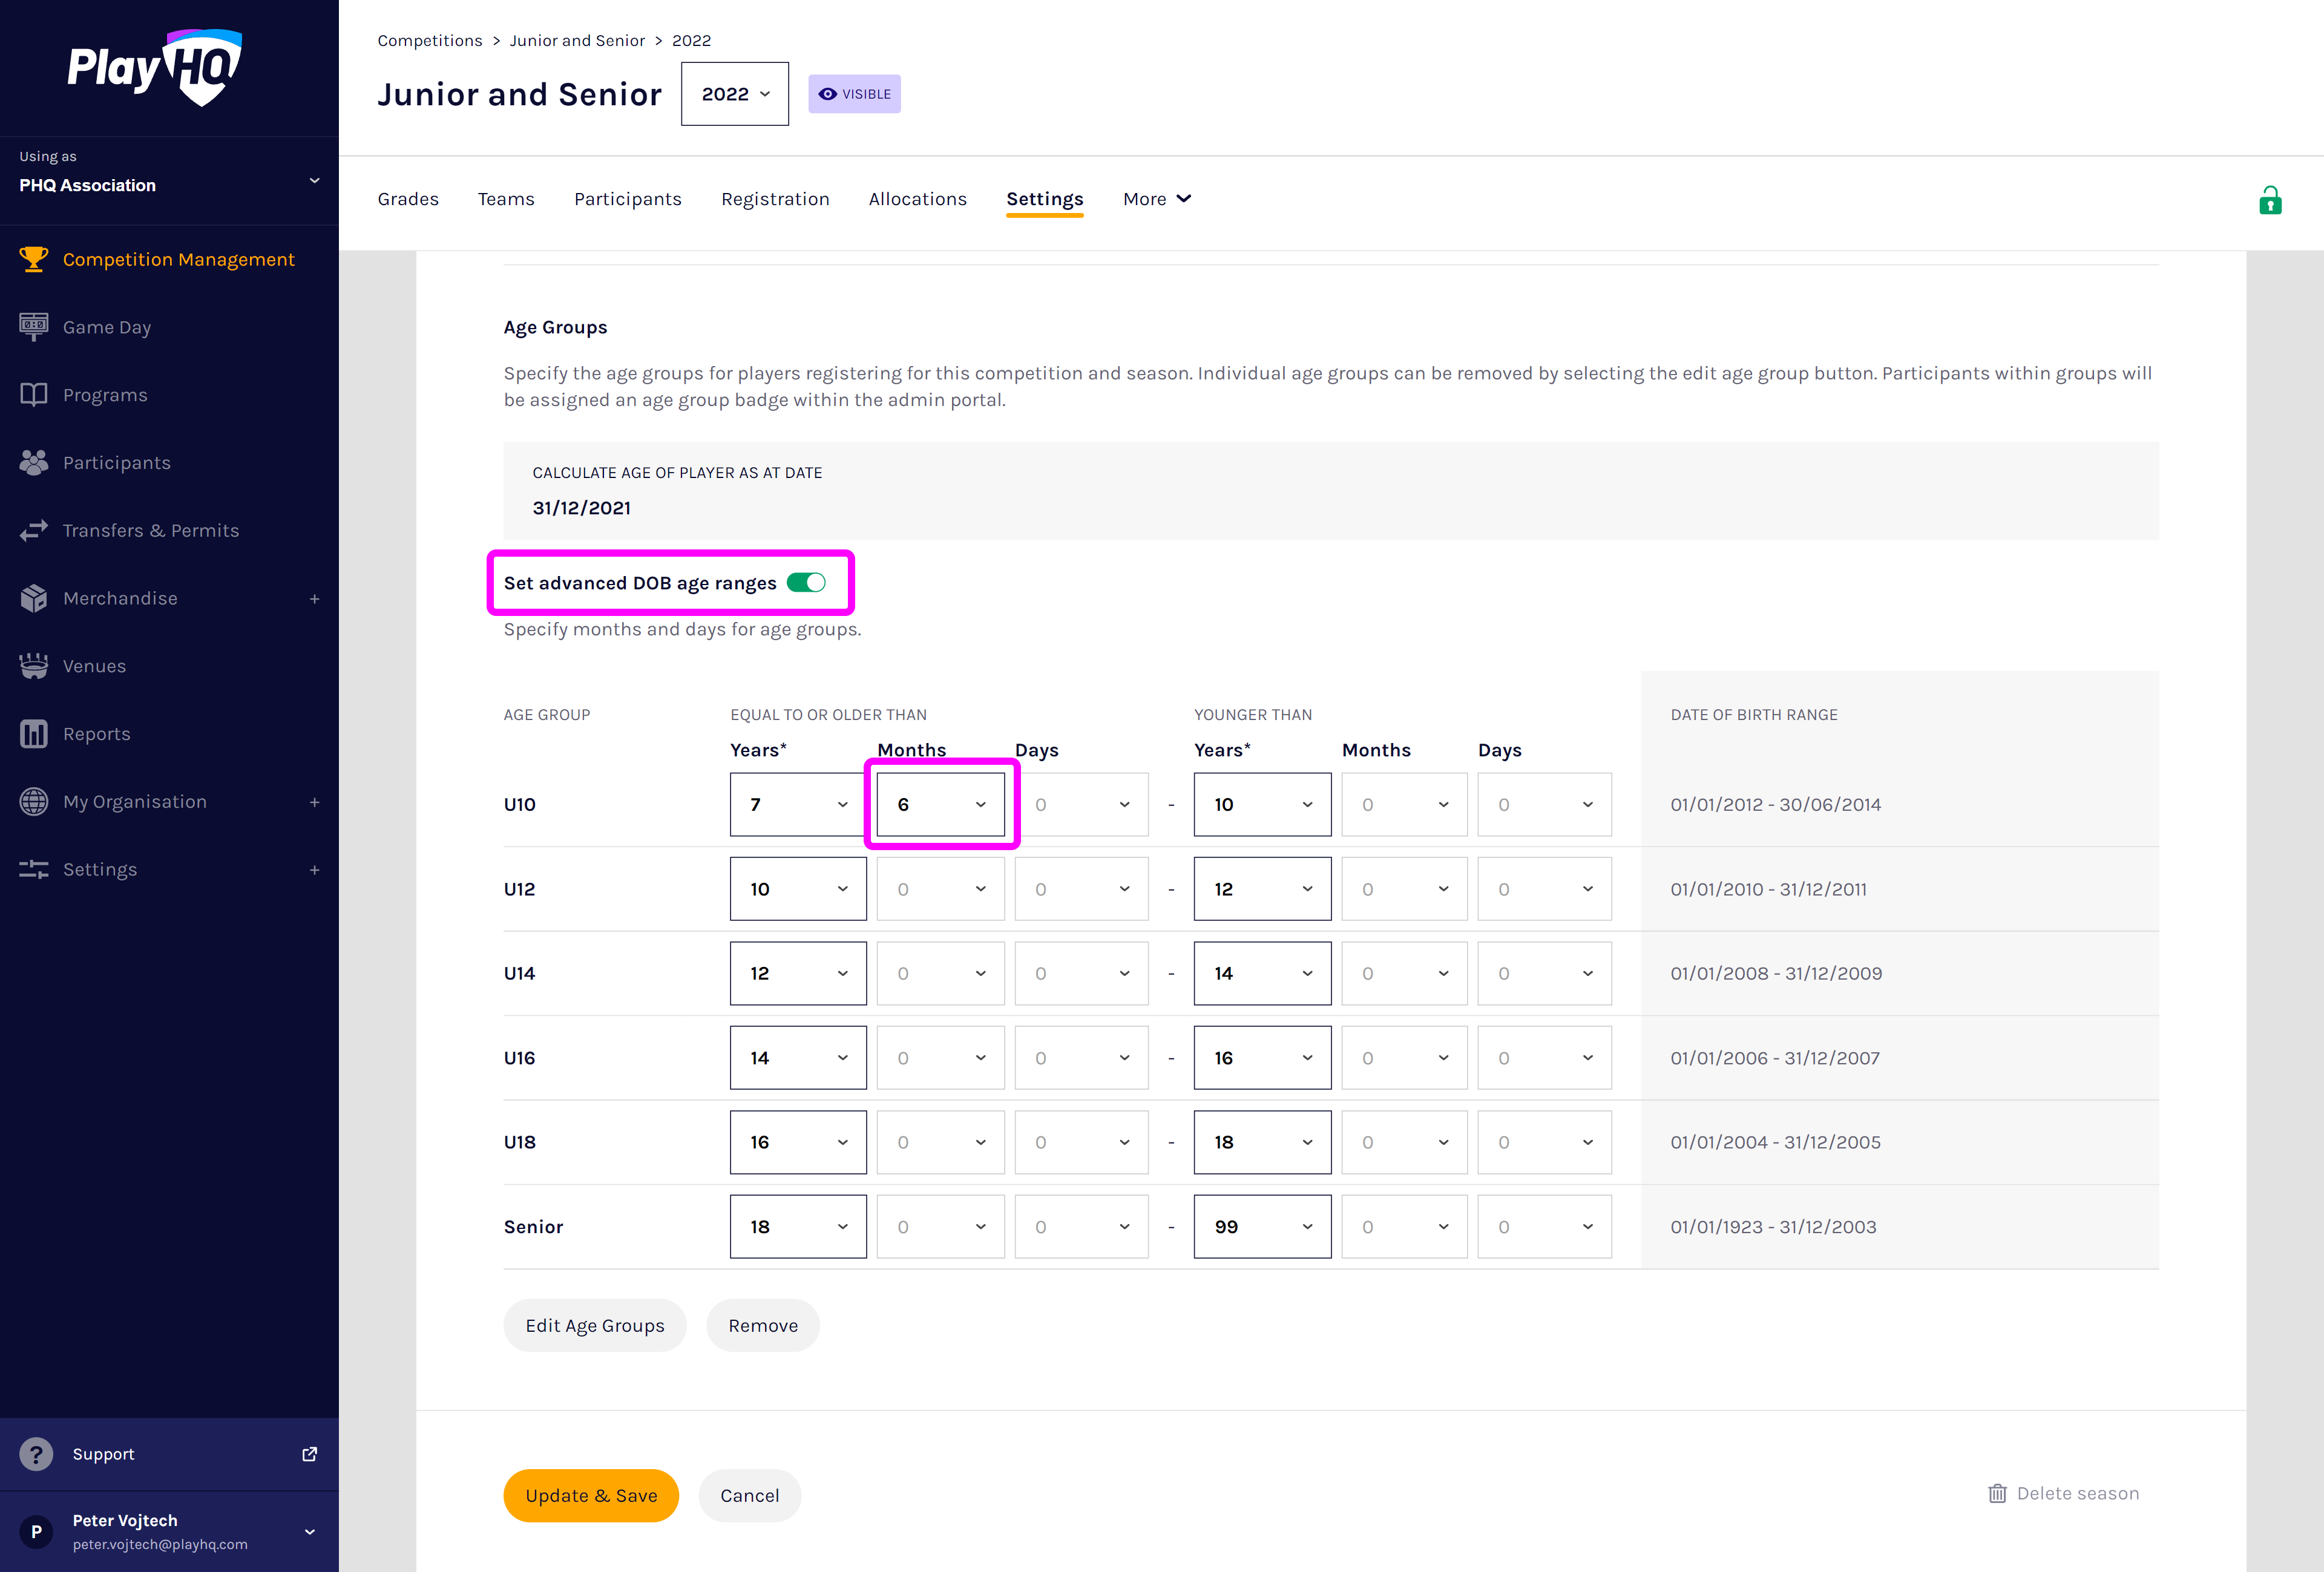This screenshot has height=1572, width=2324.
Task: Open the Reports chart icon
Action: pyautogui.click(x=34, y=733)
